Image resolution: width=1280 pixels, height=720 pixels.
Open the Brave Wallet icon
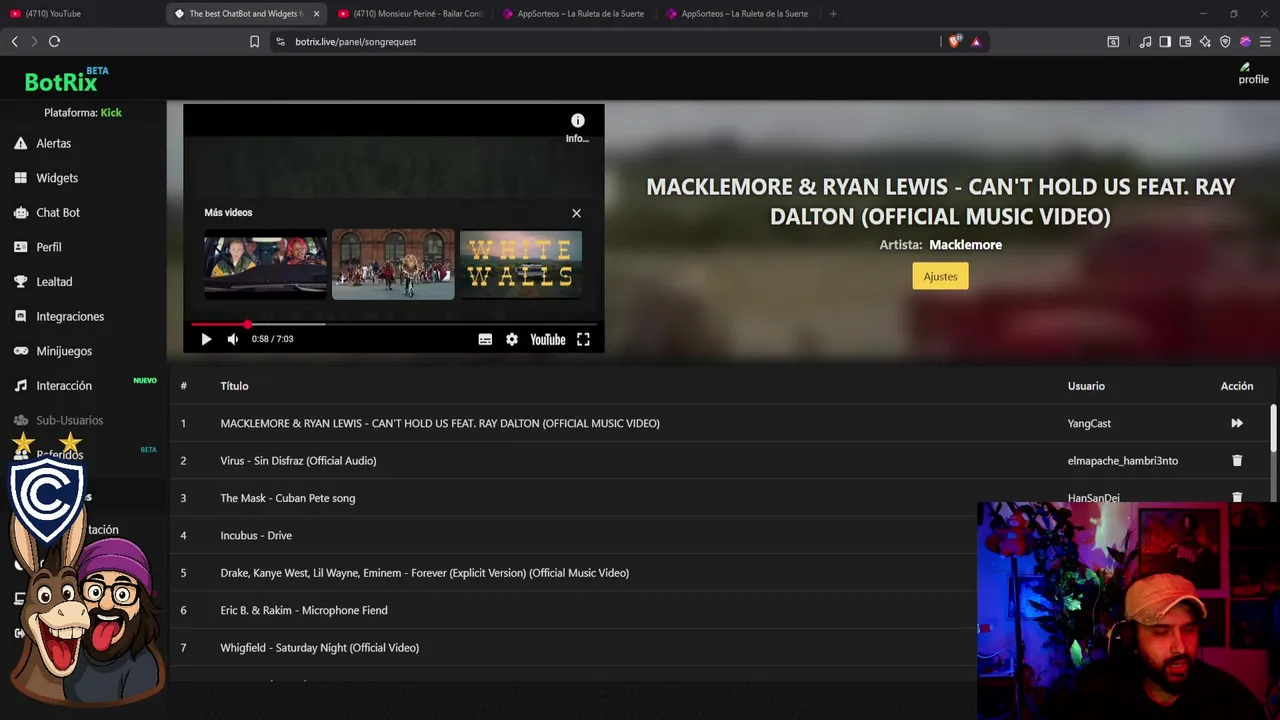[1185, 42]
